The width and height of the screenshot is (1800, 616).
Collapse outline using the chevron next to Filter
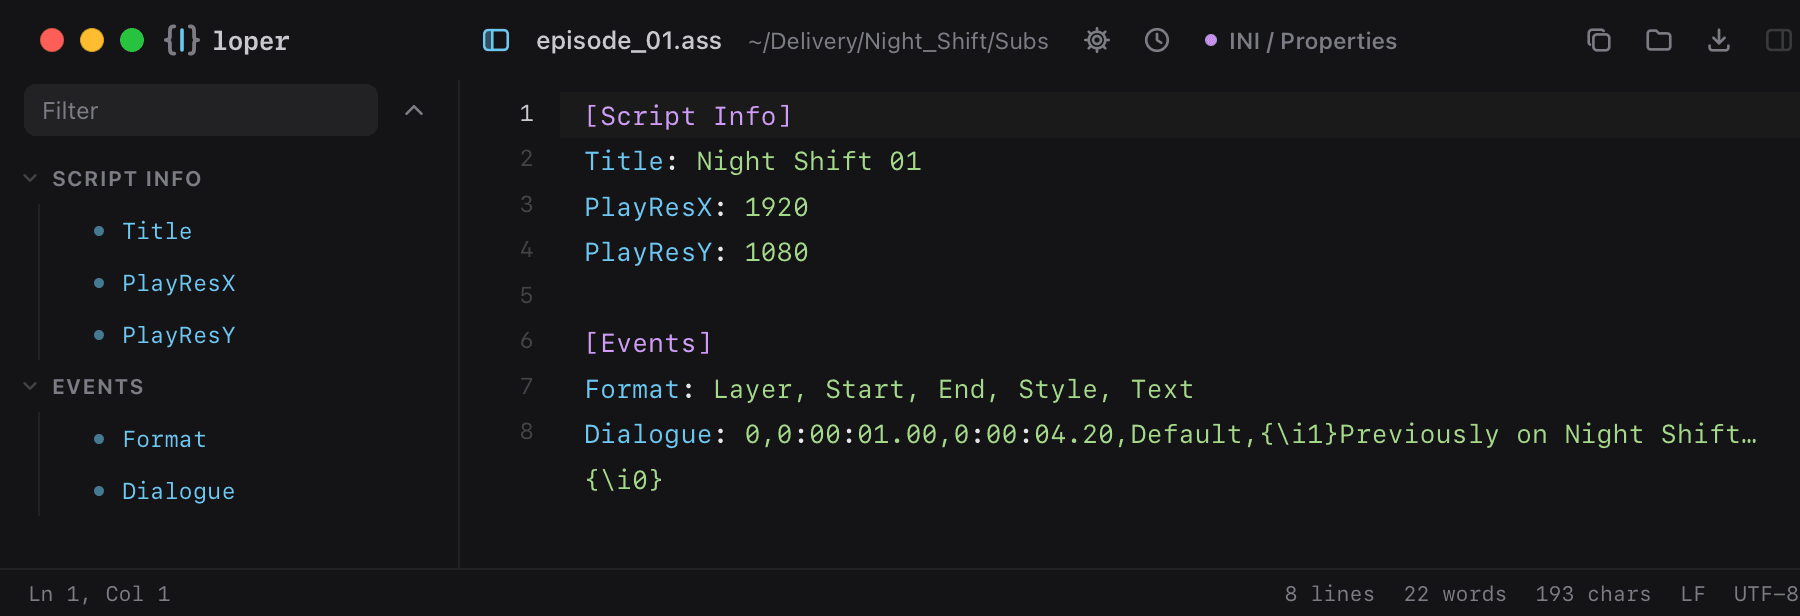tap(414, 110)
